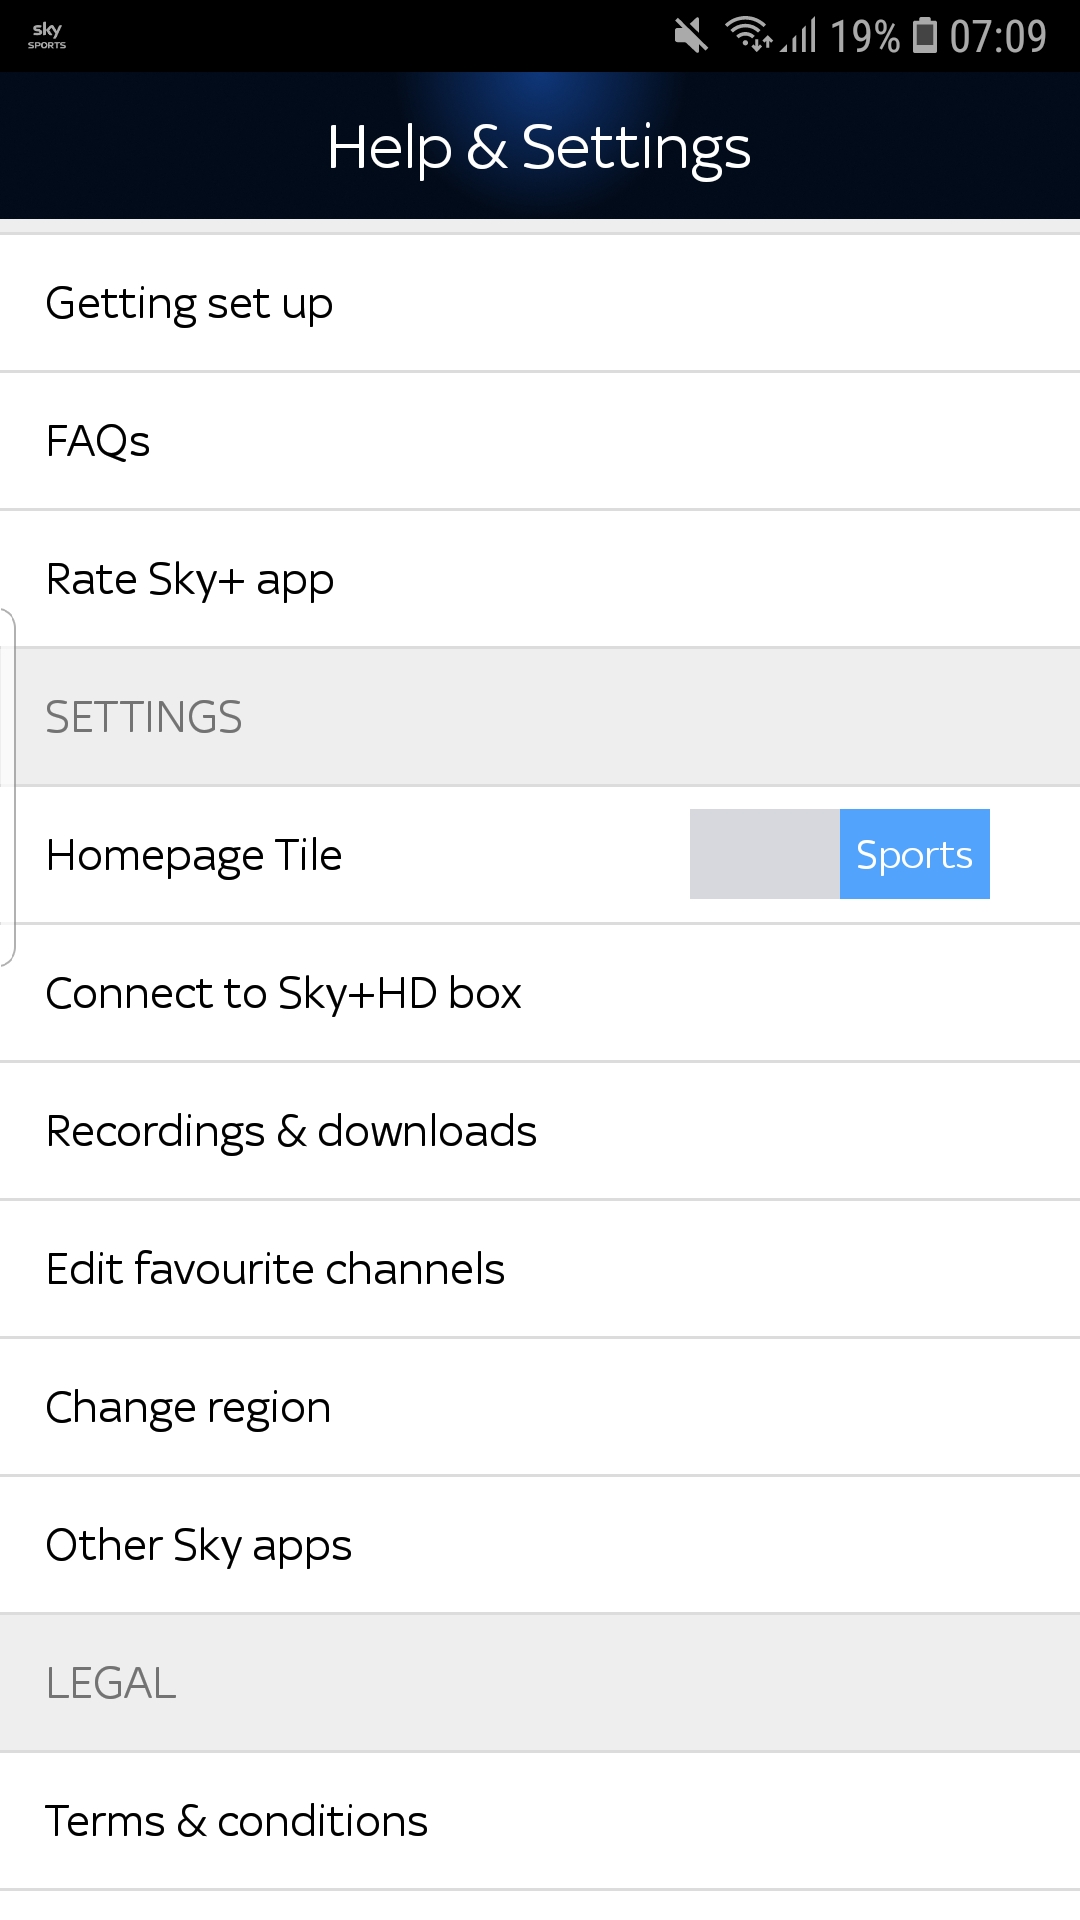This screenshot has height=1920, width=1080.
Task: Tap the Sky Sports logo in status bar
Action: pos(46,33)
